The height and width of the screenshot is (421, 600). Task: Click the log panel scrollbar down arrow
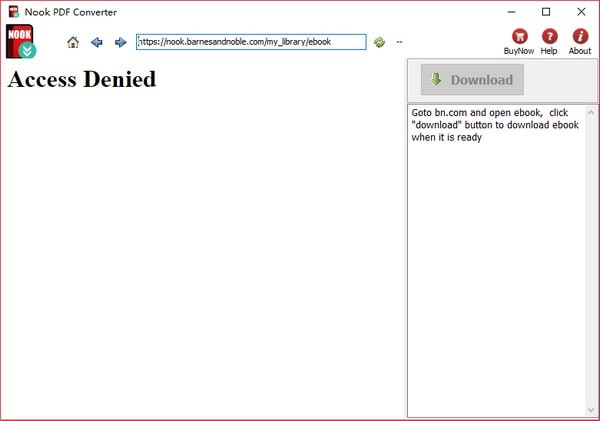[591, 410]
